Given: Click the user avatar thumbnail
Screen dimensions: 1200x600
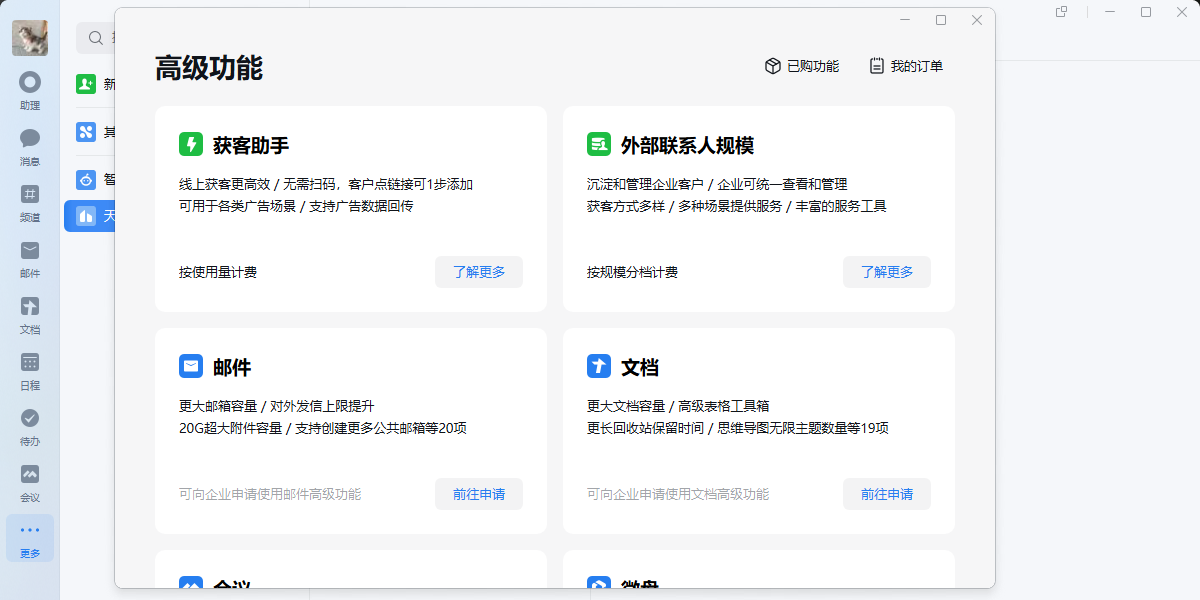Looking at the screenshot, I should pos(30,38).
